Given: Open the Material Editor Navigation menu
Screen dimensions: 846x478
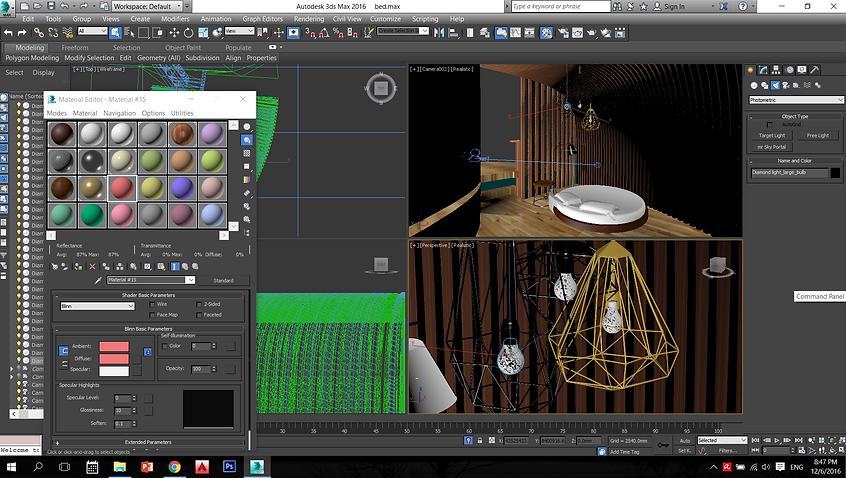Looking at the screenshot, I should pyautogui.click(x=119, y=113).
